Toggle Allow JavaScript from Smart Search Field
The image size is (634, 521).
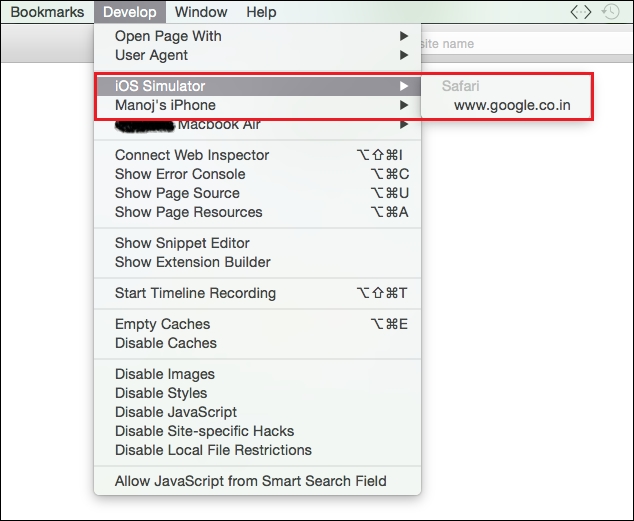coord(257,481)
